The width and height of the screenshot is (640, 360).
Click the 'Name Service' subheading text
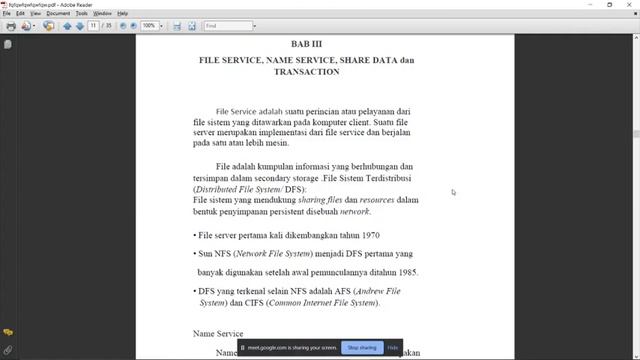[218, 333]
